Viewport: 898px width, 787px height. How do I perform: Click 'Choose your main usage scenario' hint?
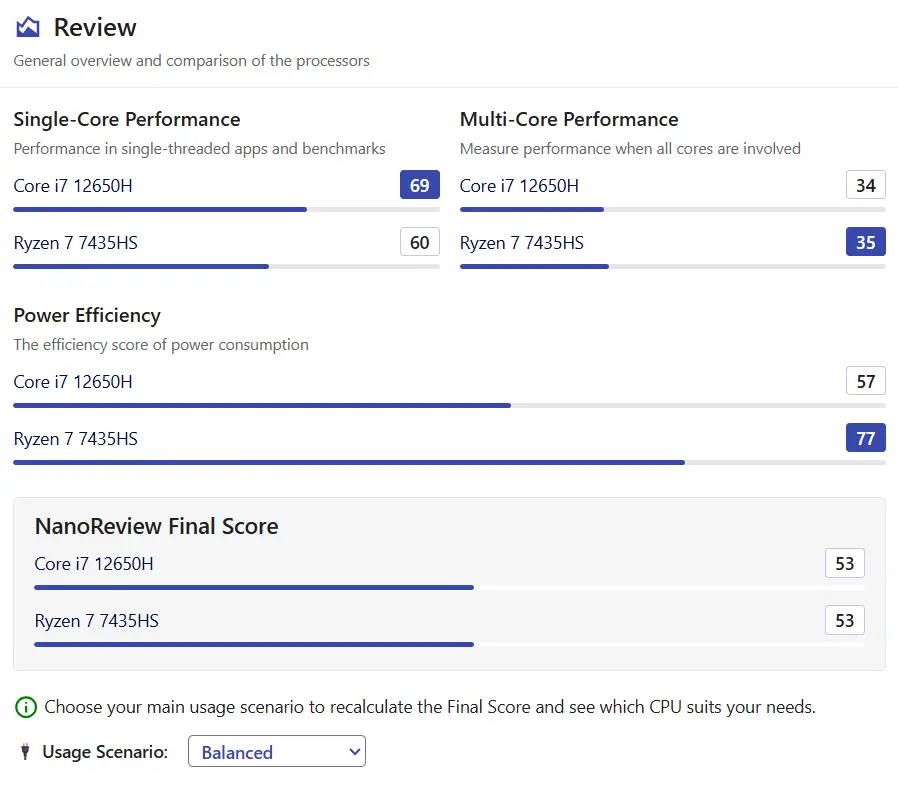[430, 707]
